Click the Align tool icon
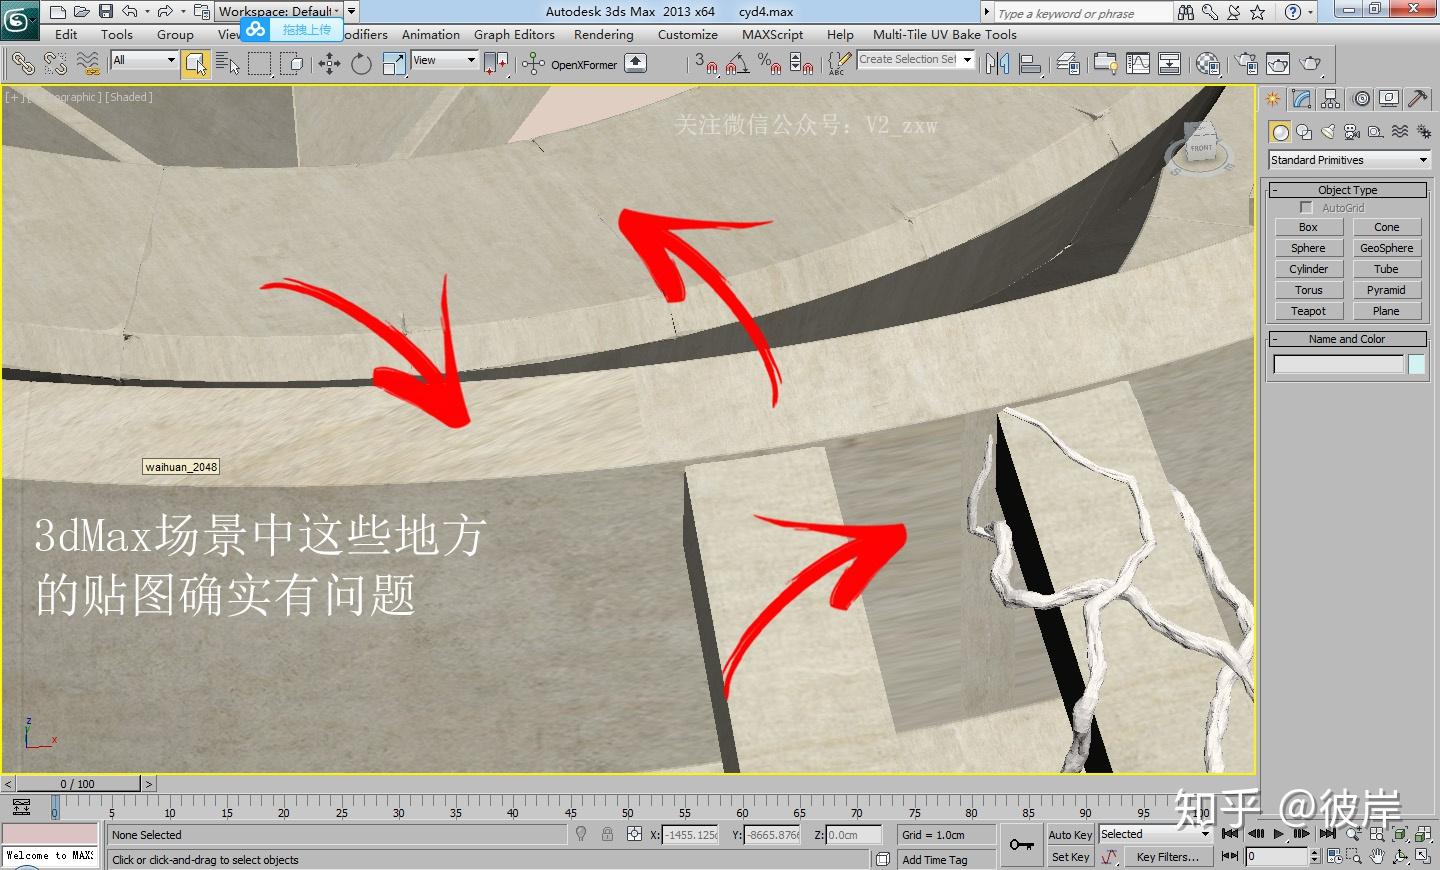Image resolution: width=1440 pixels, height=870 pixels. coord(1030,64)
